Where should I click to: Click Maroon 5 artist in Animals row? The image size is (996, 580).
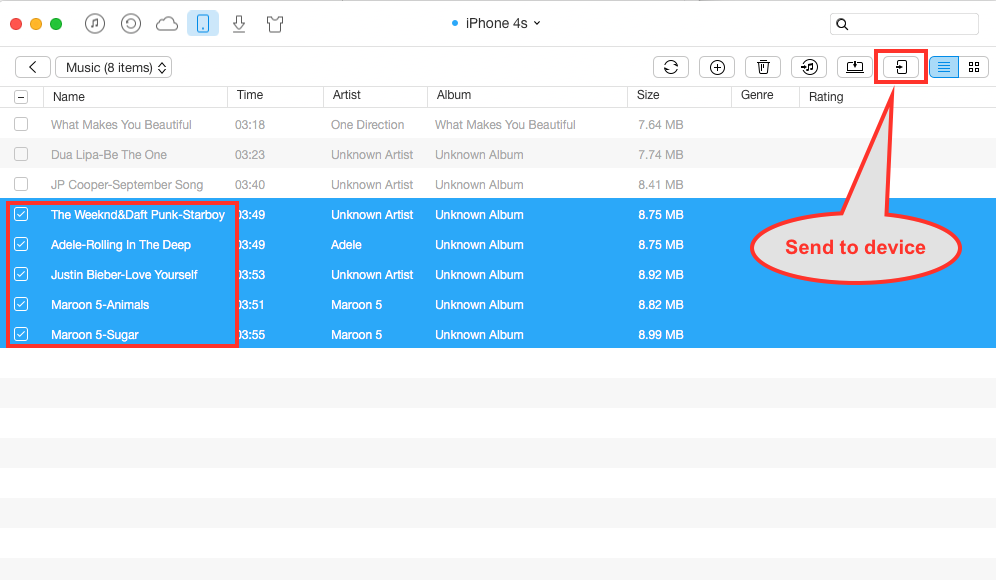coord(356,304)
